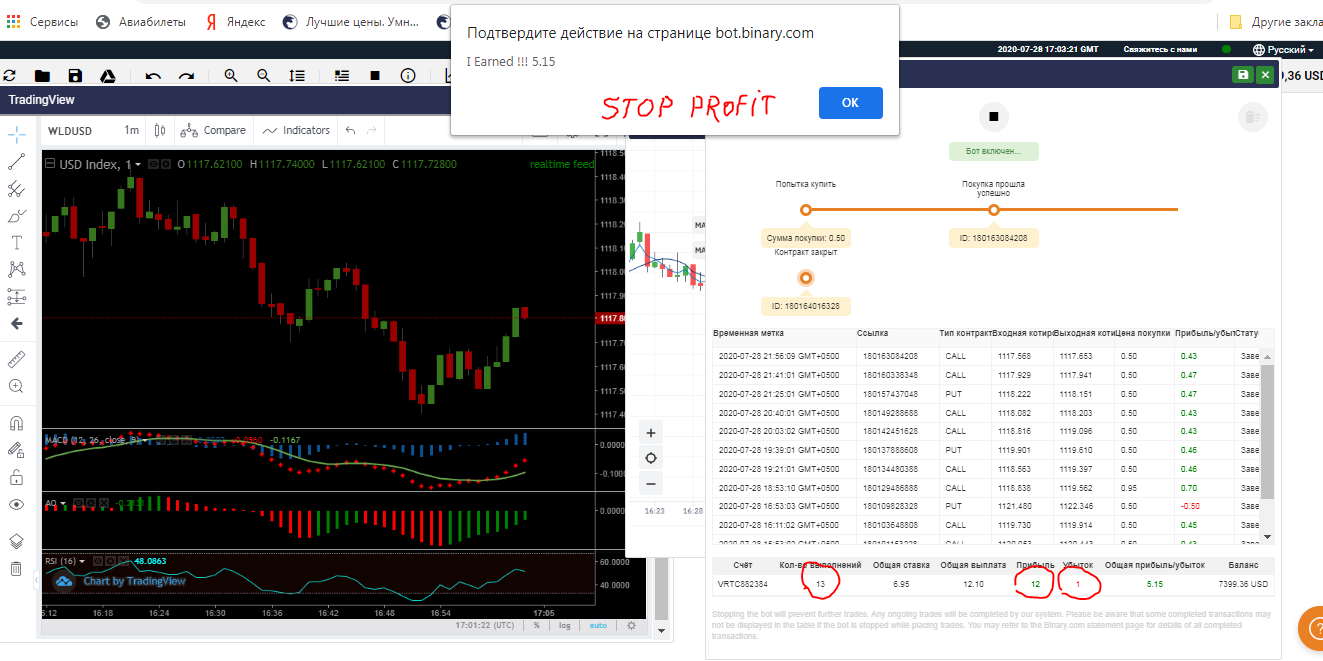Hide all drawings with the eye icon

pos(17,504)
